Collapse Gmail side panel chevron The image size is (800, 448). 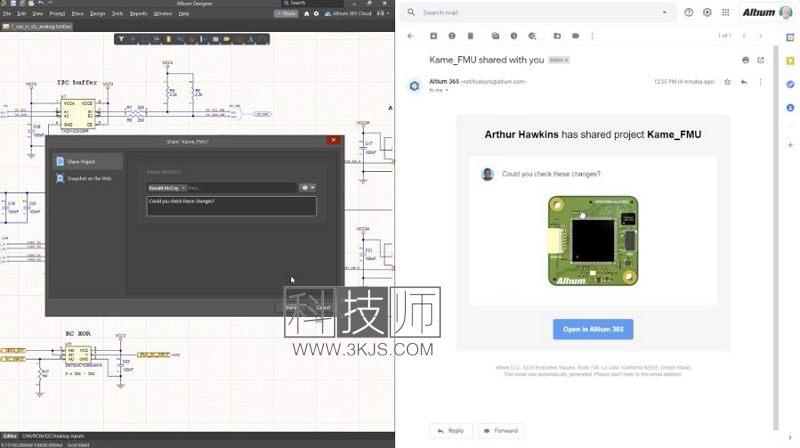click(790, 437)
